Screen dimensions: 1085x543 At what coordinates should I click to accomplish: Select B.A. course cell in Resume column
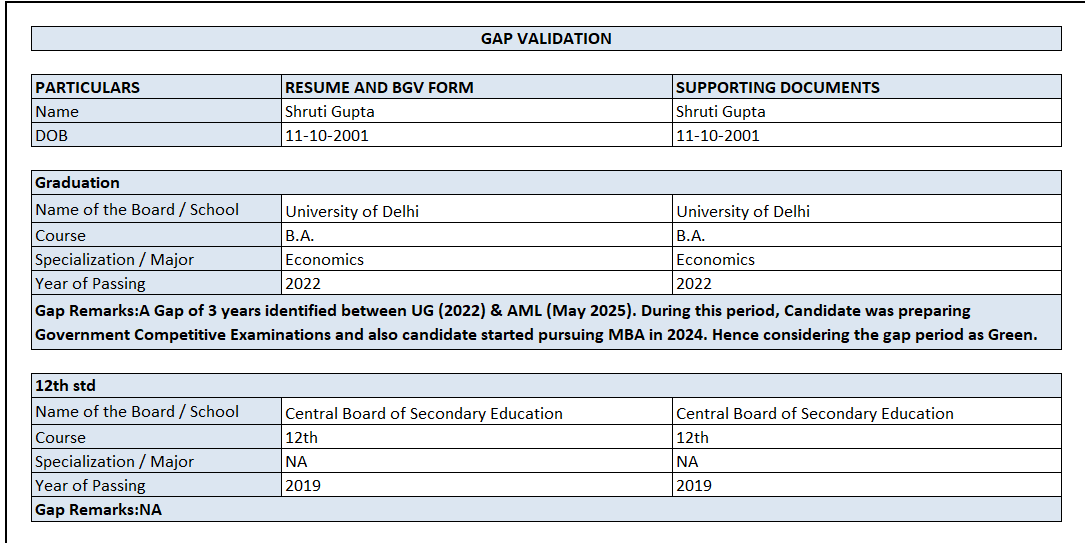300,236
